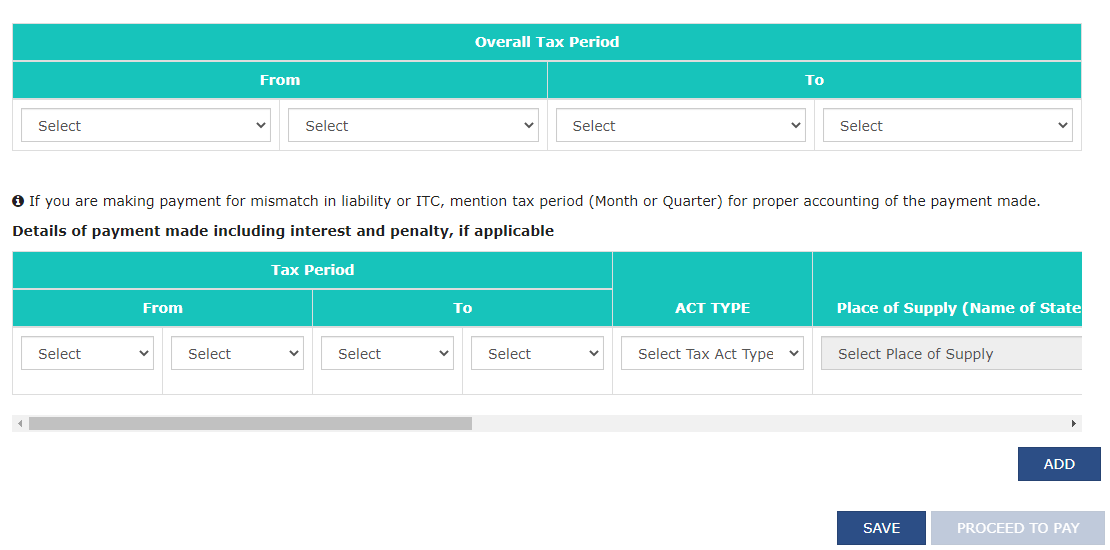Open the first Overall Tax Period From dropdown
Viewport: 1110px width, 550px height.
[x=146, y=126]
